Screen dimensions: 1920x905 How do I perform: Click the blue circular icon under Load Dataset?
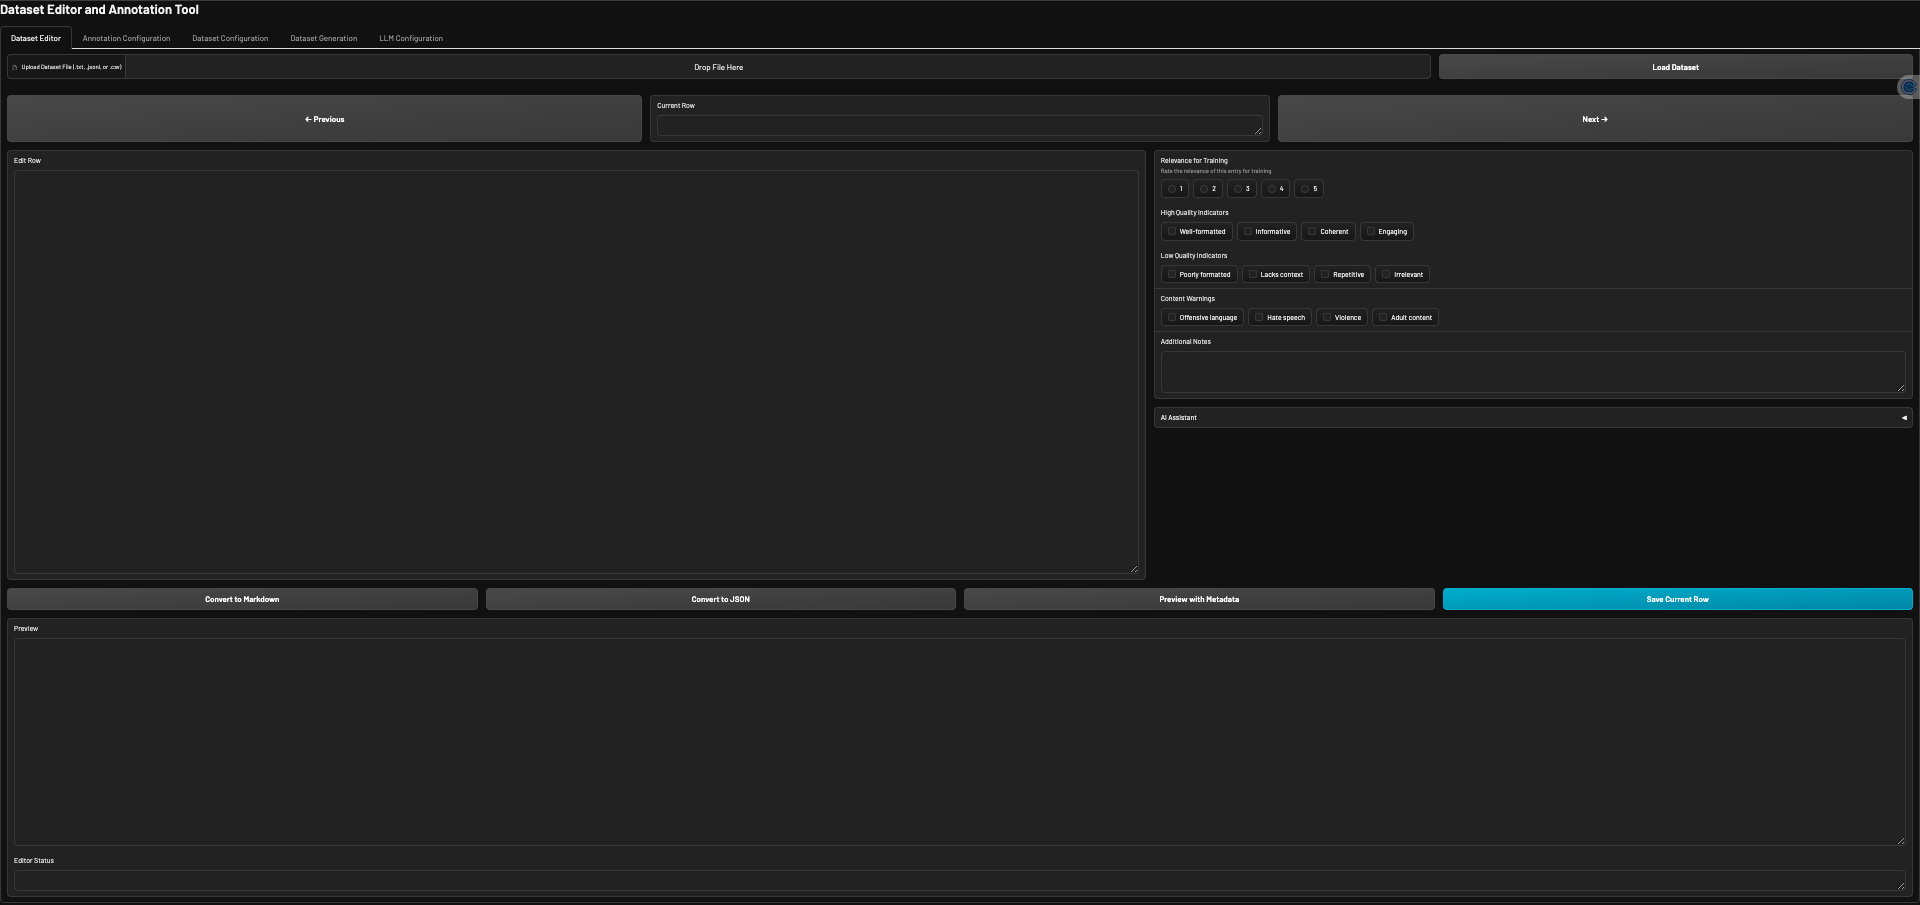click(1908, 87)
